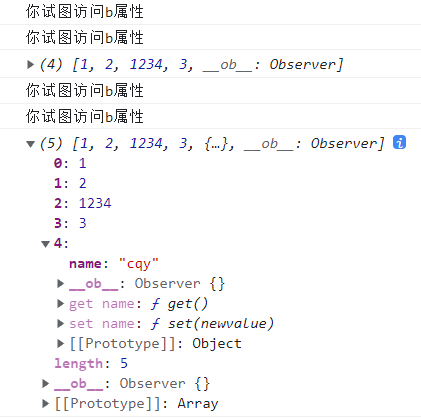Image resolution: width=421 pixels, height=418 pixels.
Task: Expand nested __ob__ Observer under index 4
Action: tap(60, 284)
